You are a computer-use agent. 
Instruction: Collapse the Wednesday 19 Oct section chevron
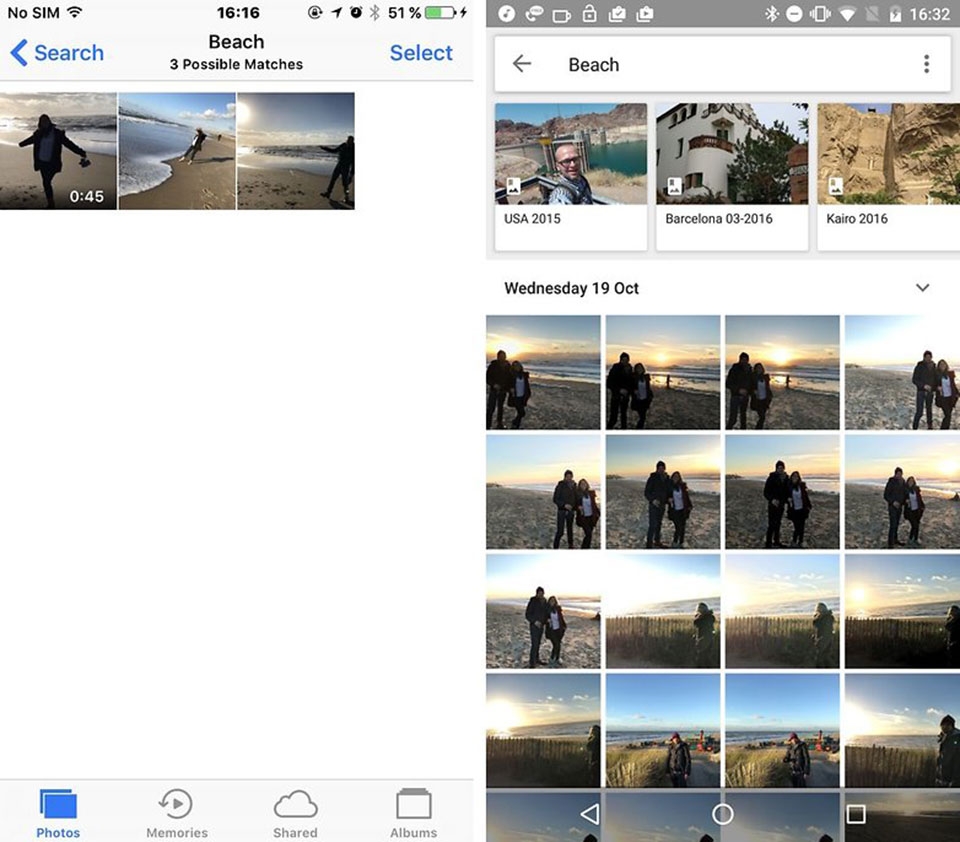click(x=923, y=288)
